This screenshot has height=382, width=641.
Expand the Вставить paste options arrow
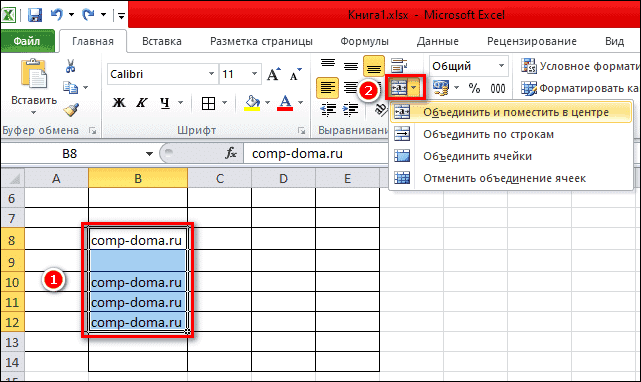[34, 112]
